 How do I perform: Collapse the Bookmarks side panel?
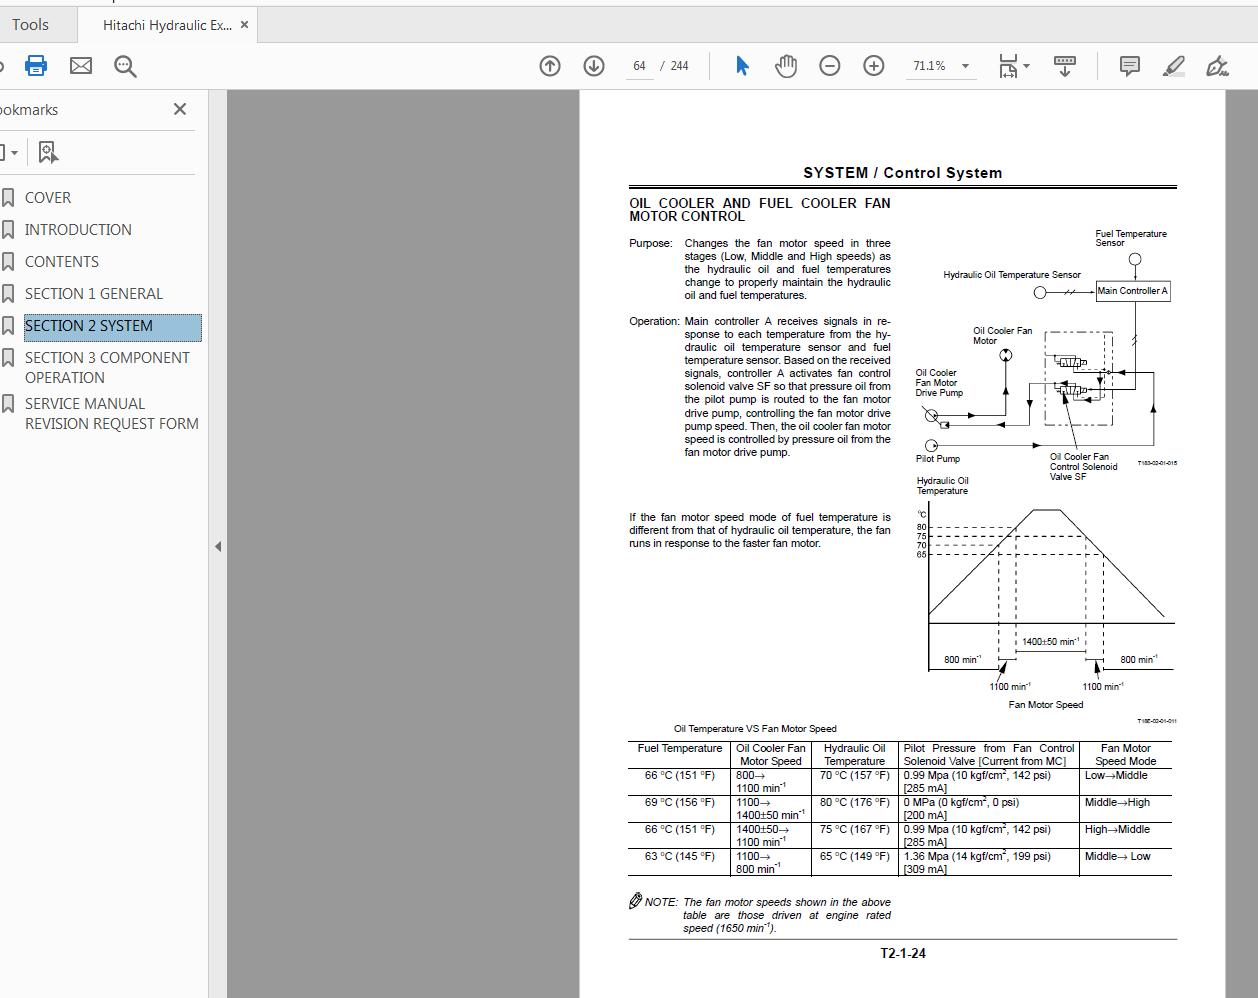coord(179,109)
